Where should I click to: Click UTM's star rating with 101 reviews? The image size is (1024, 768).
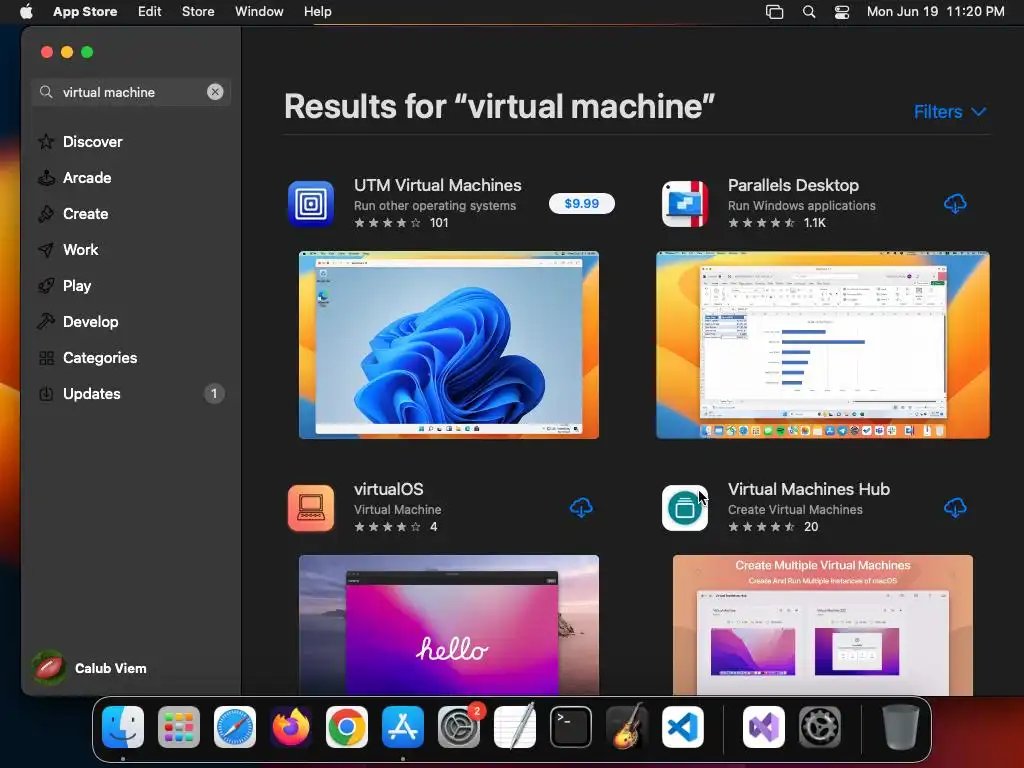point(401,223)
